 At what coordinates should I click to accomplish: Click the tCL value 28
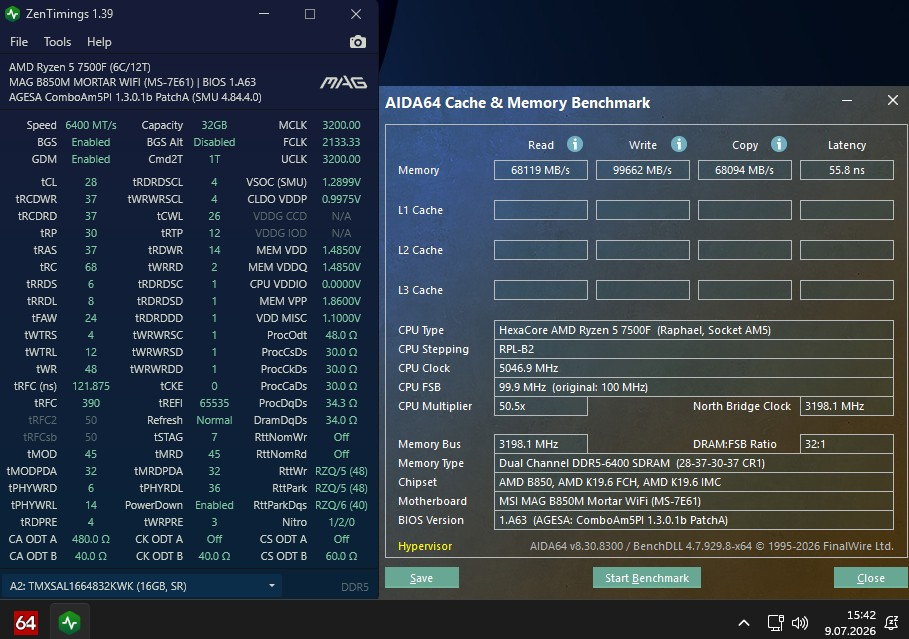tap(90, 182)
